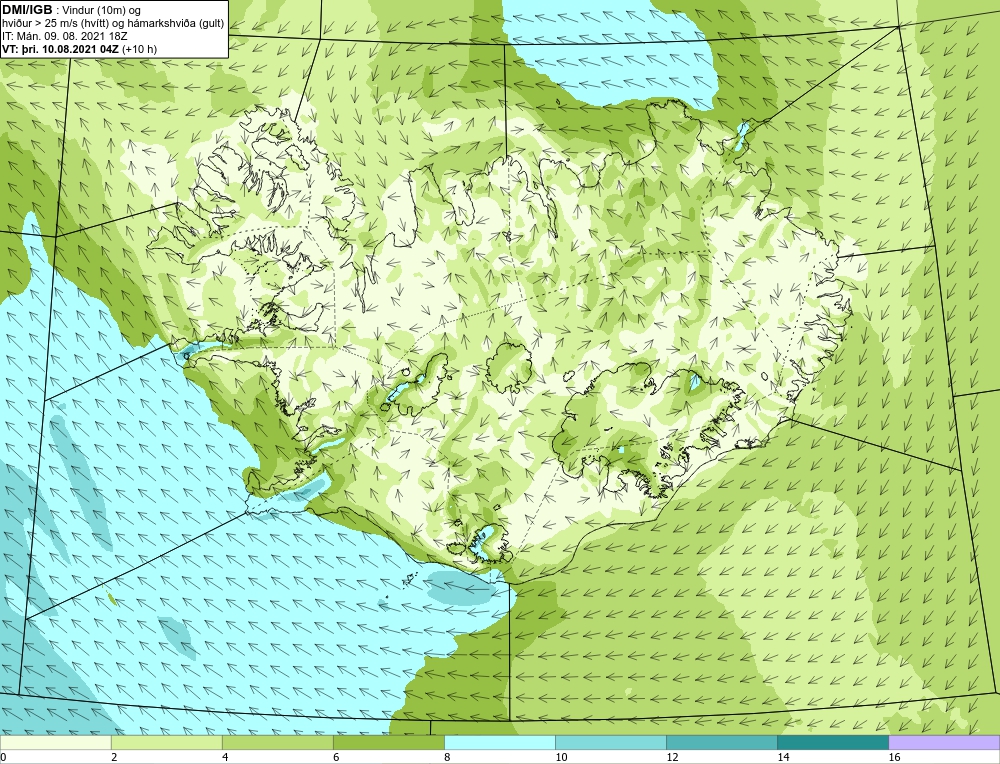The width and height of the screenshot is (1000, 764).
Task: Click the purple legend swatch above 16 m/s
Action: point(944,742)
